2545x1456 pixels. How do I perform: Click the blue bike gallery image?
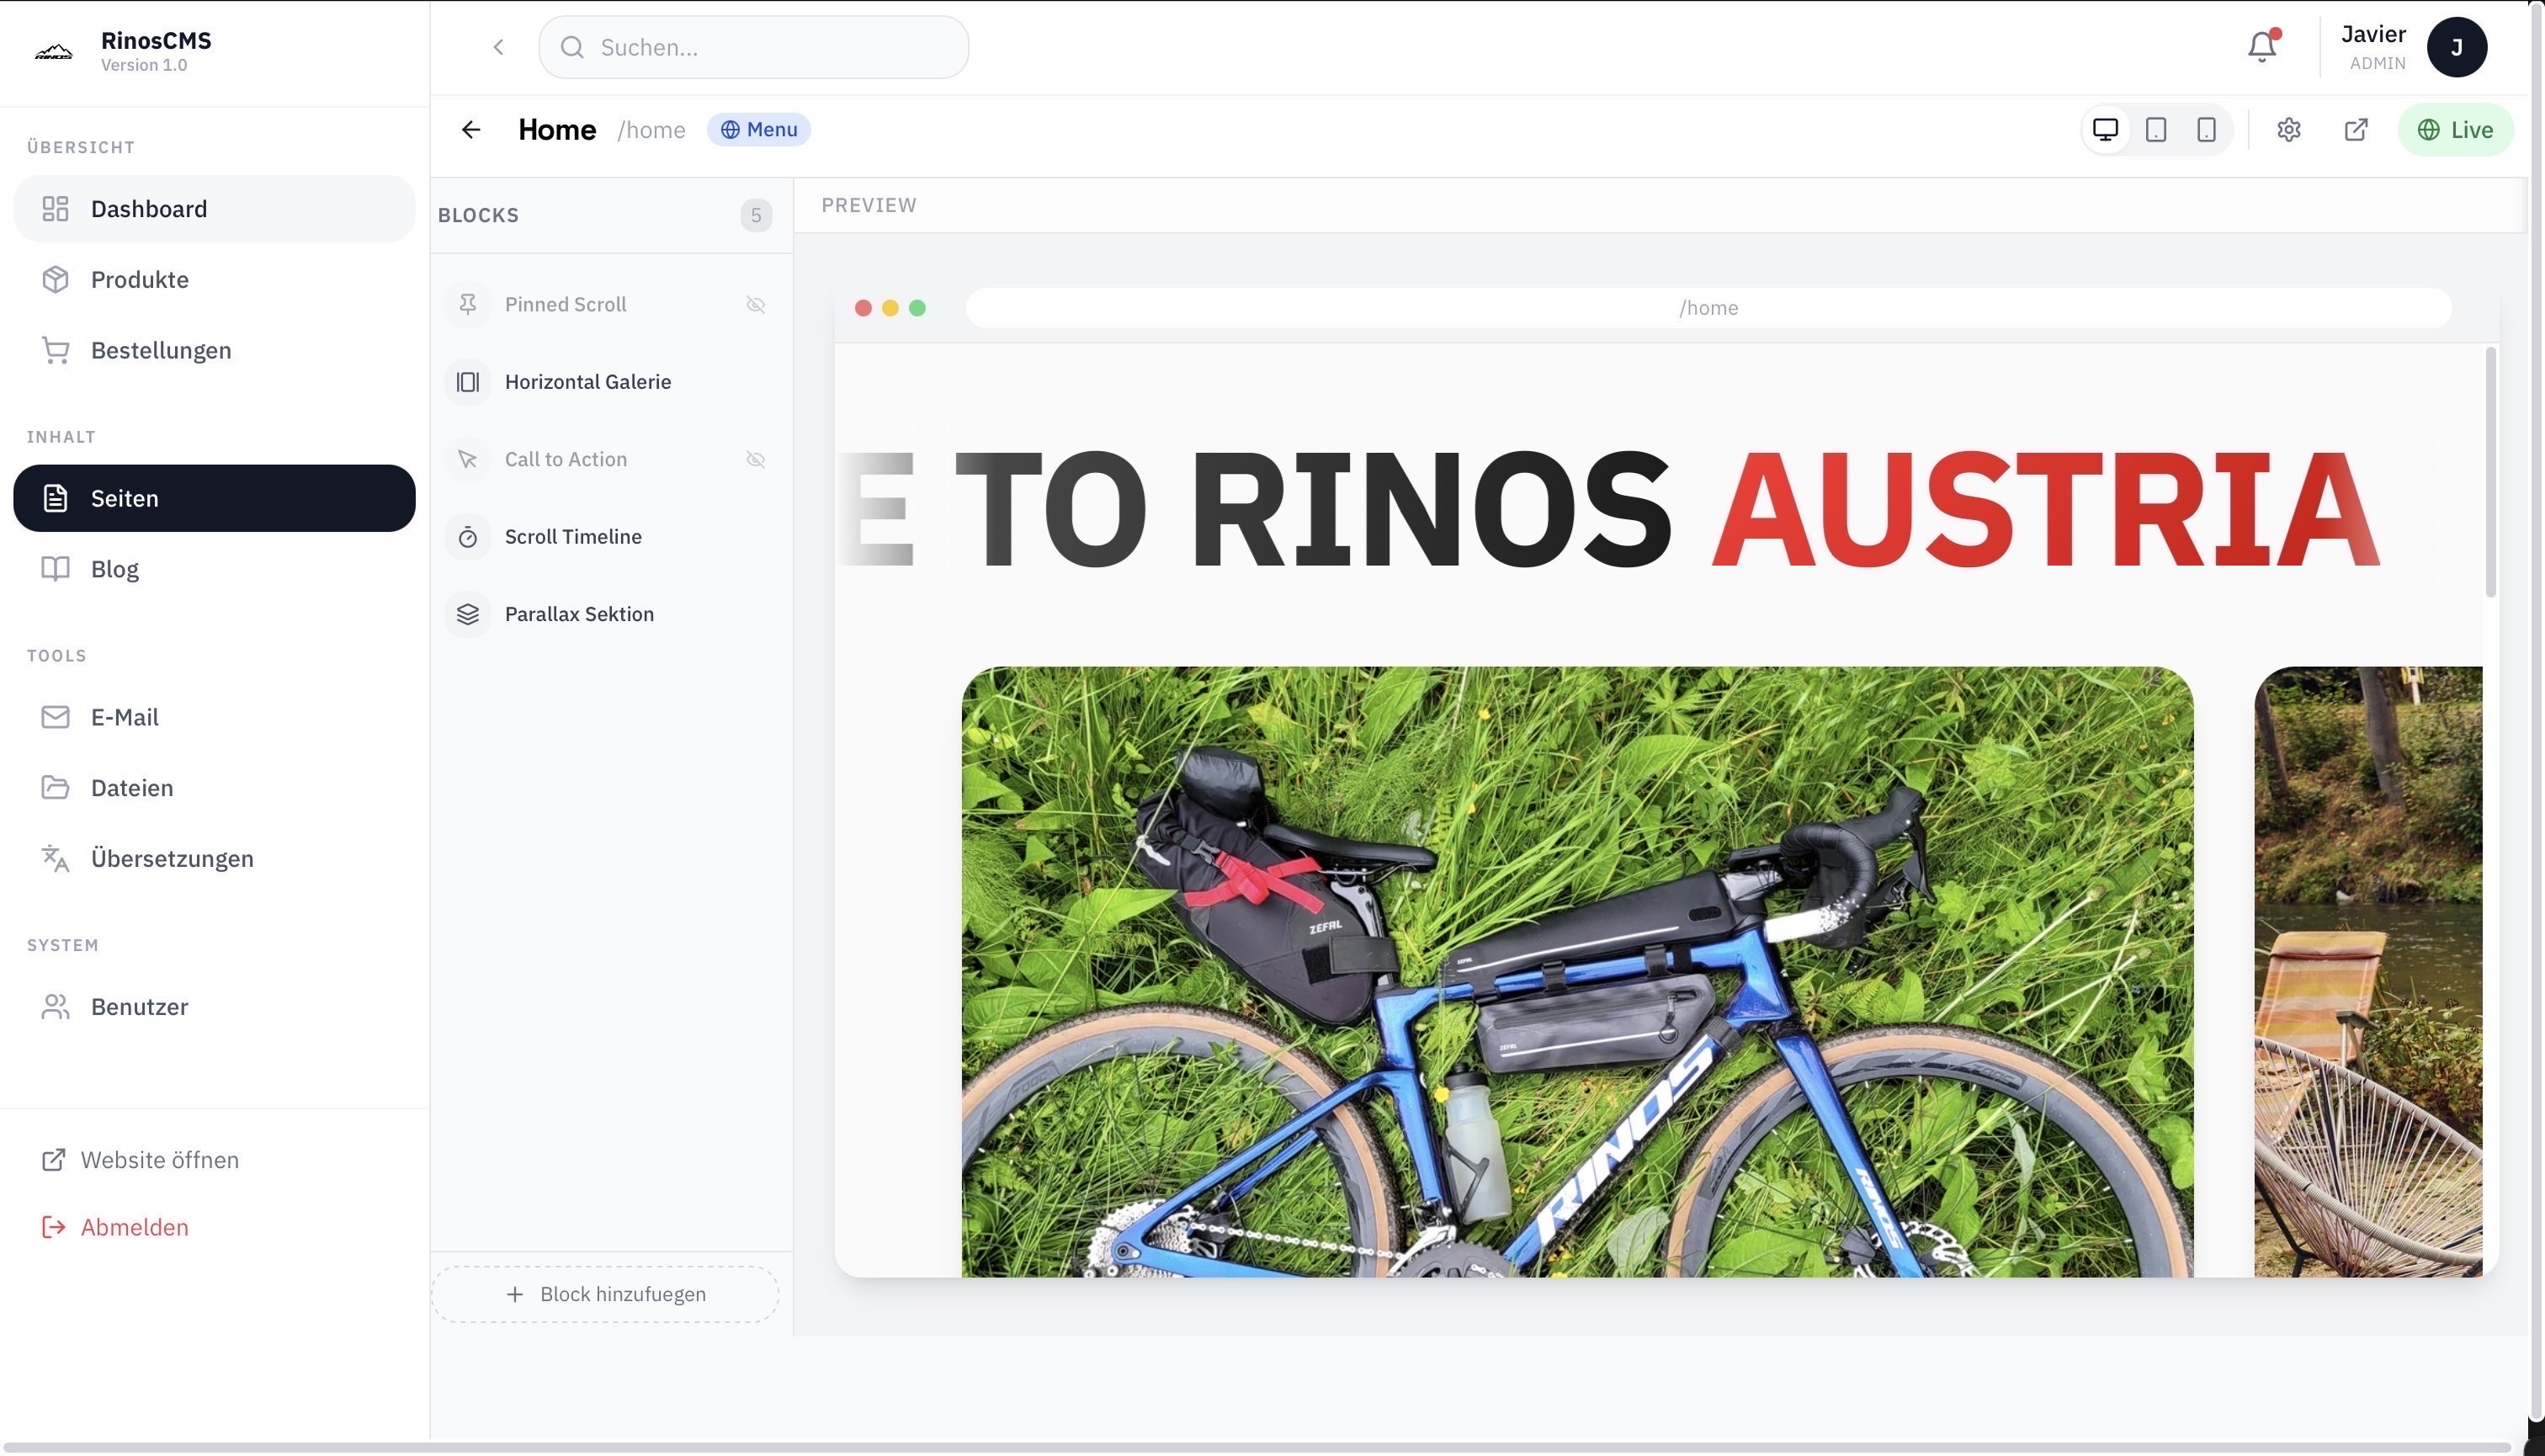(x=1577, y=972)
